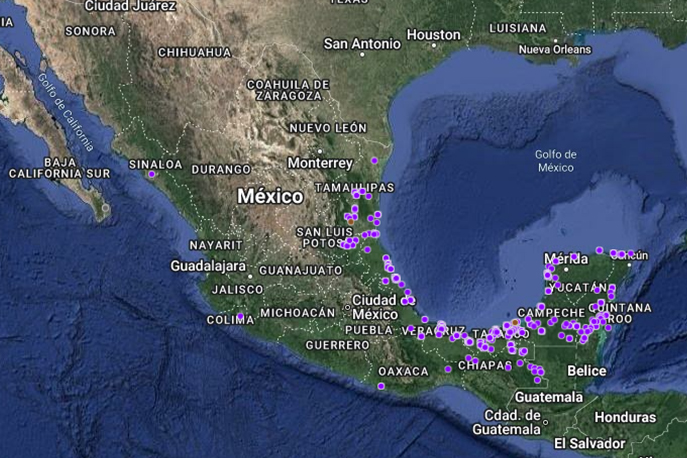Select the SINALOA state label
Image resolution: width=687 pixels, height=458 pixels.
click(x=156, y=164)
